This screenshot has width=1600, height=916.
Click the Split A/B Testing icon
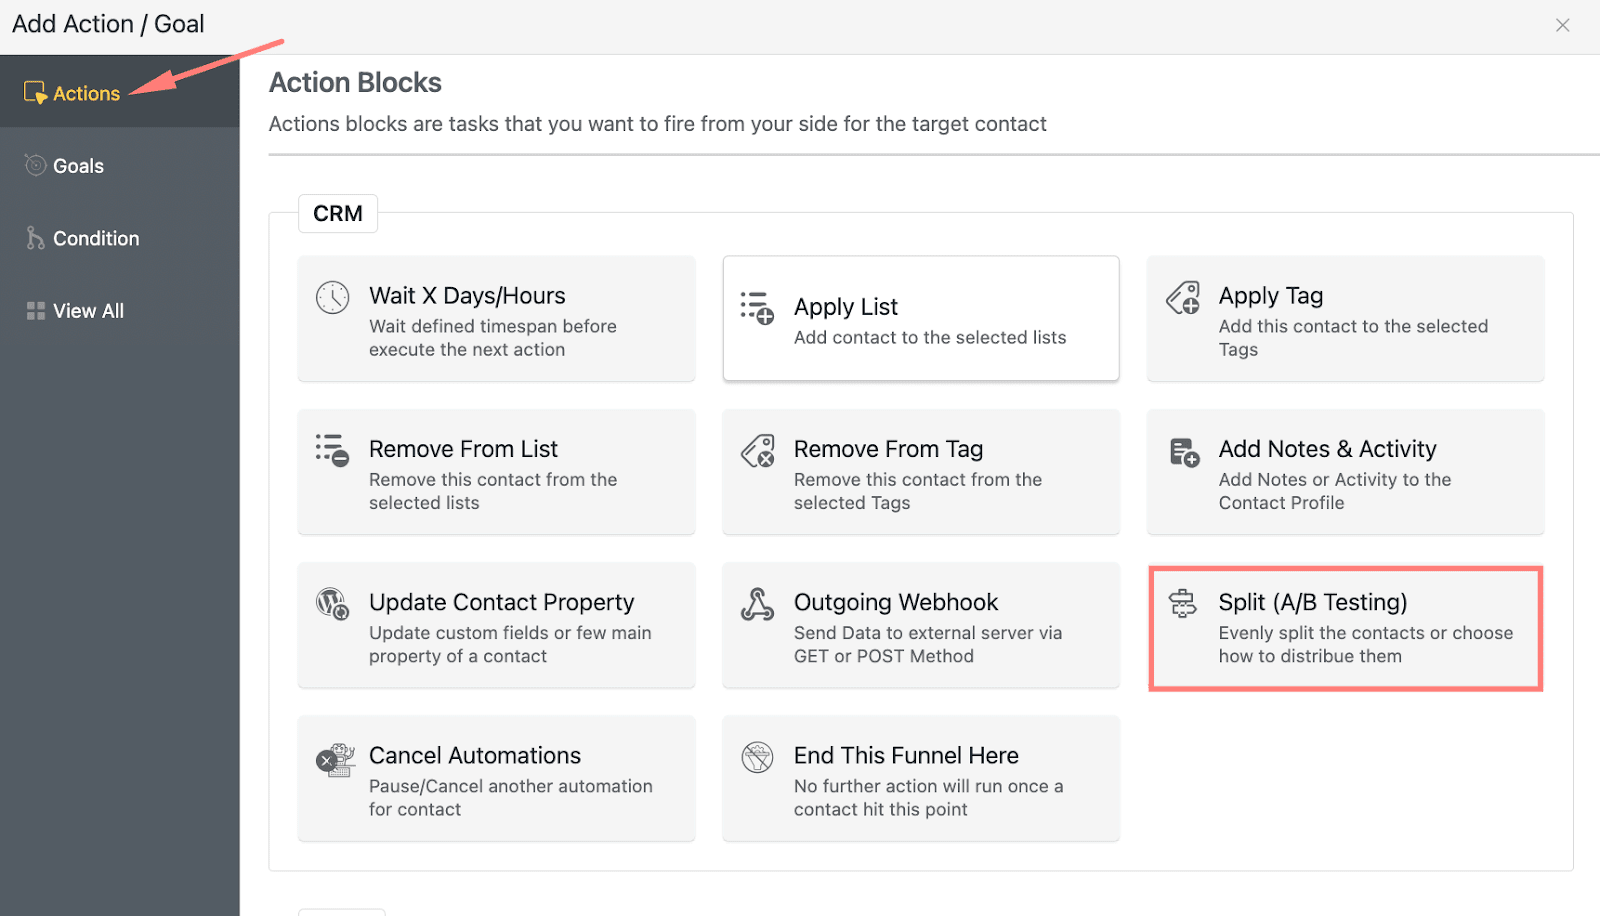[1183, 603]
